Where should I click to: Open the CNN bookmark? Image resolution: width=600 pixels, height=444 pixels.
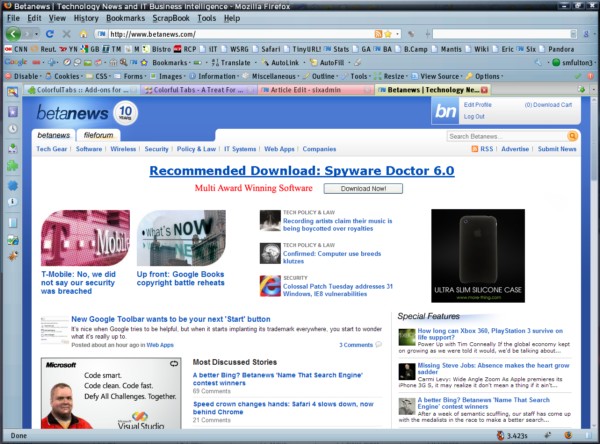[16, 49]
